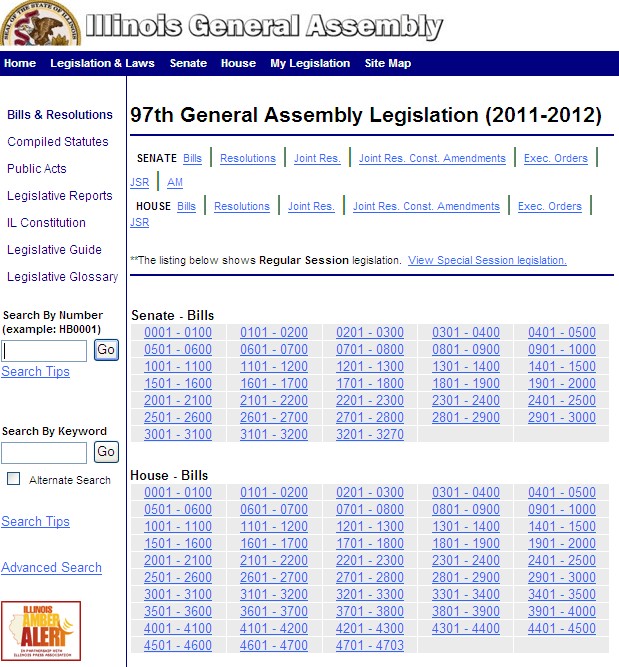The width and height of the screenshot is (619, 667).
Task: Open House Bills 3701 - 3800
Action: click(370, 612)
